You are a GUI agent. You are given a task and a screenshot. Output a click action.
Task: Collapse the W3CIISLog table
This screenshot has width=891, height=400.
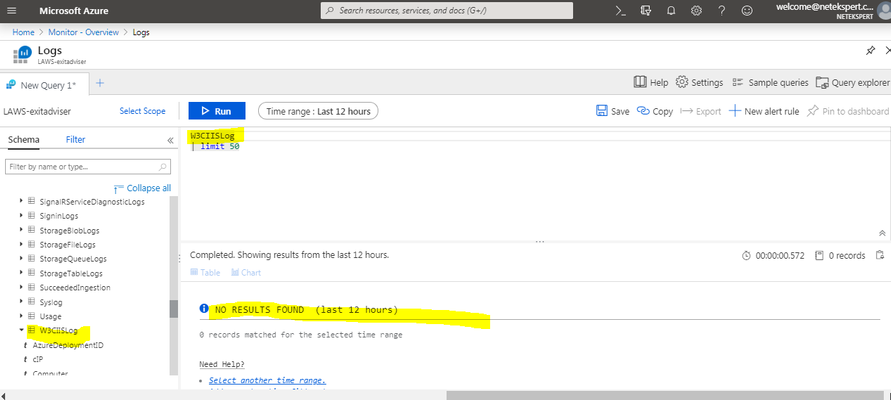coord(22,330)
